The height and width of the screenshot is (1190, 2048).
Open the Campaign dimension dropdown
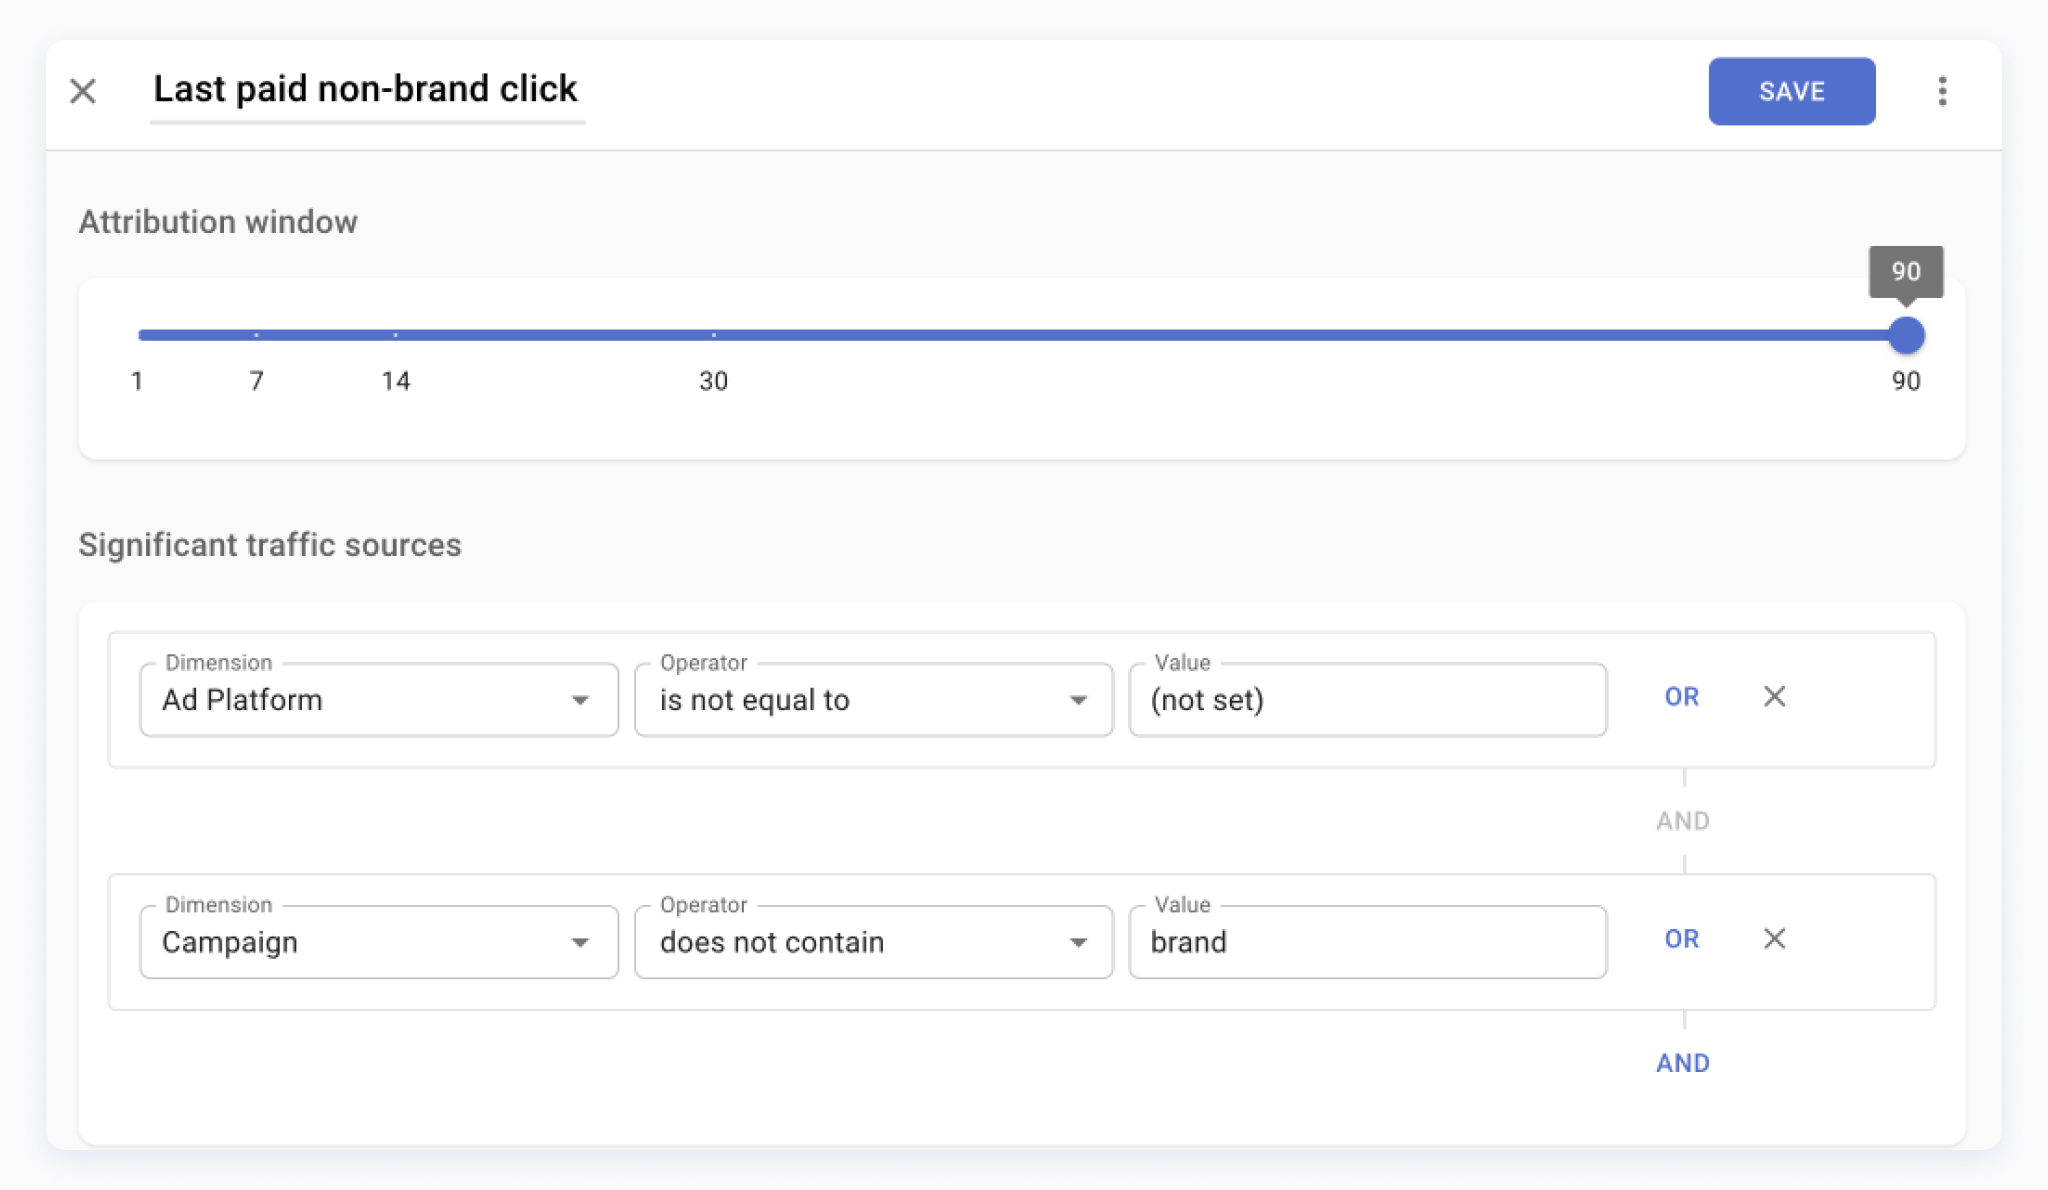coord(379,942)
